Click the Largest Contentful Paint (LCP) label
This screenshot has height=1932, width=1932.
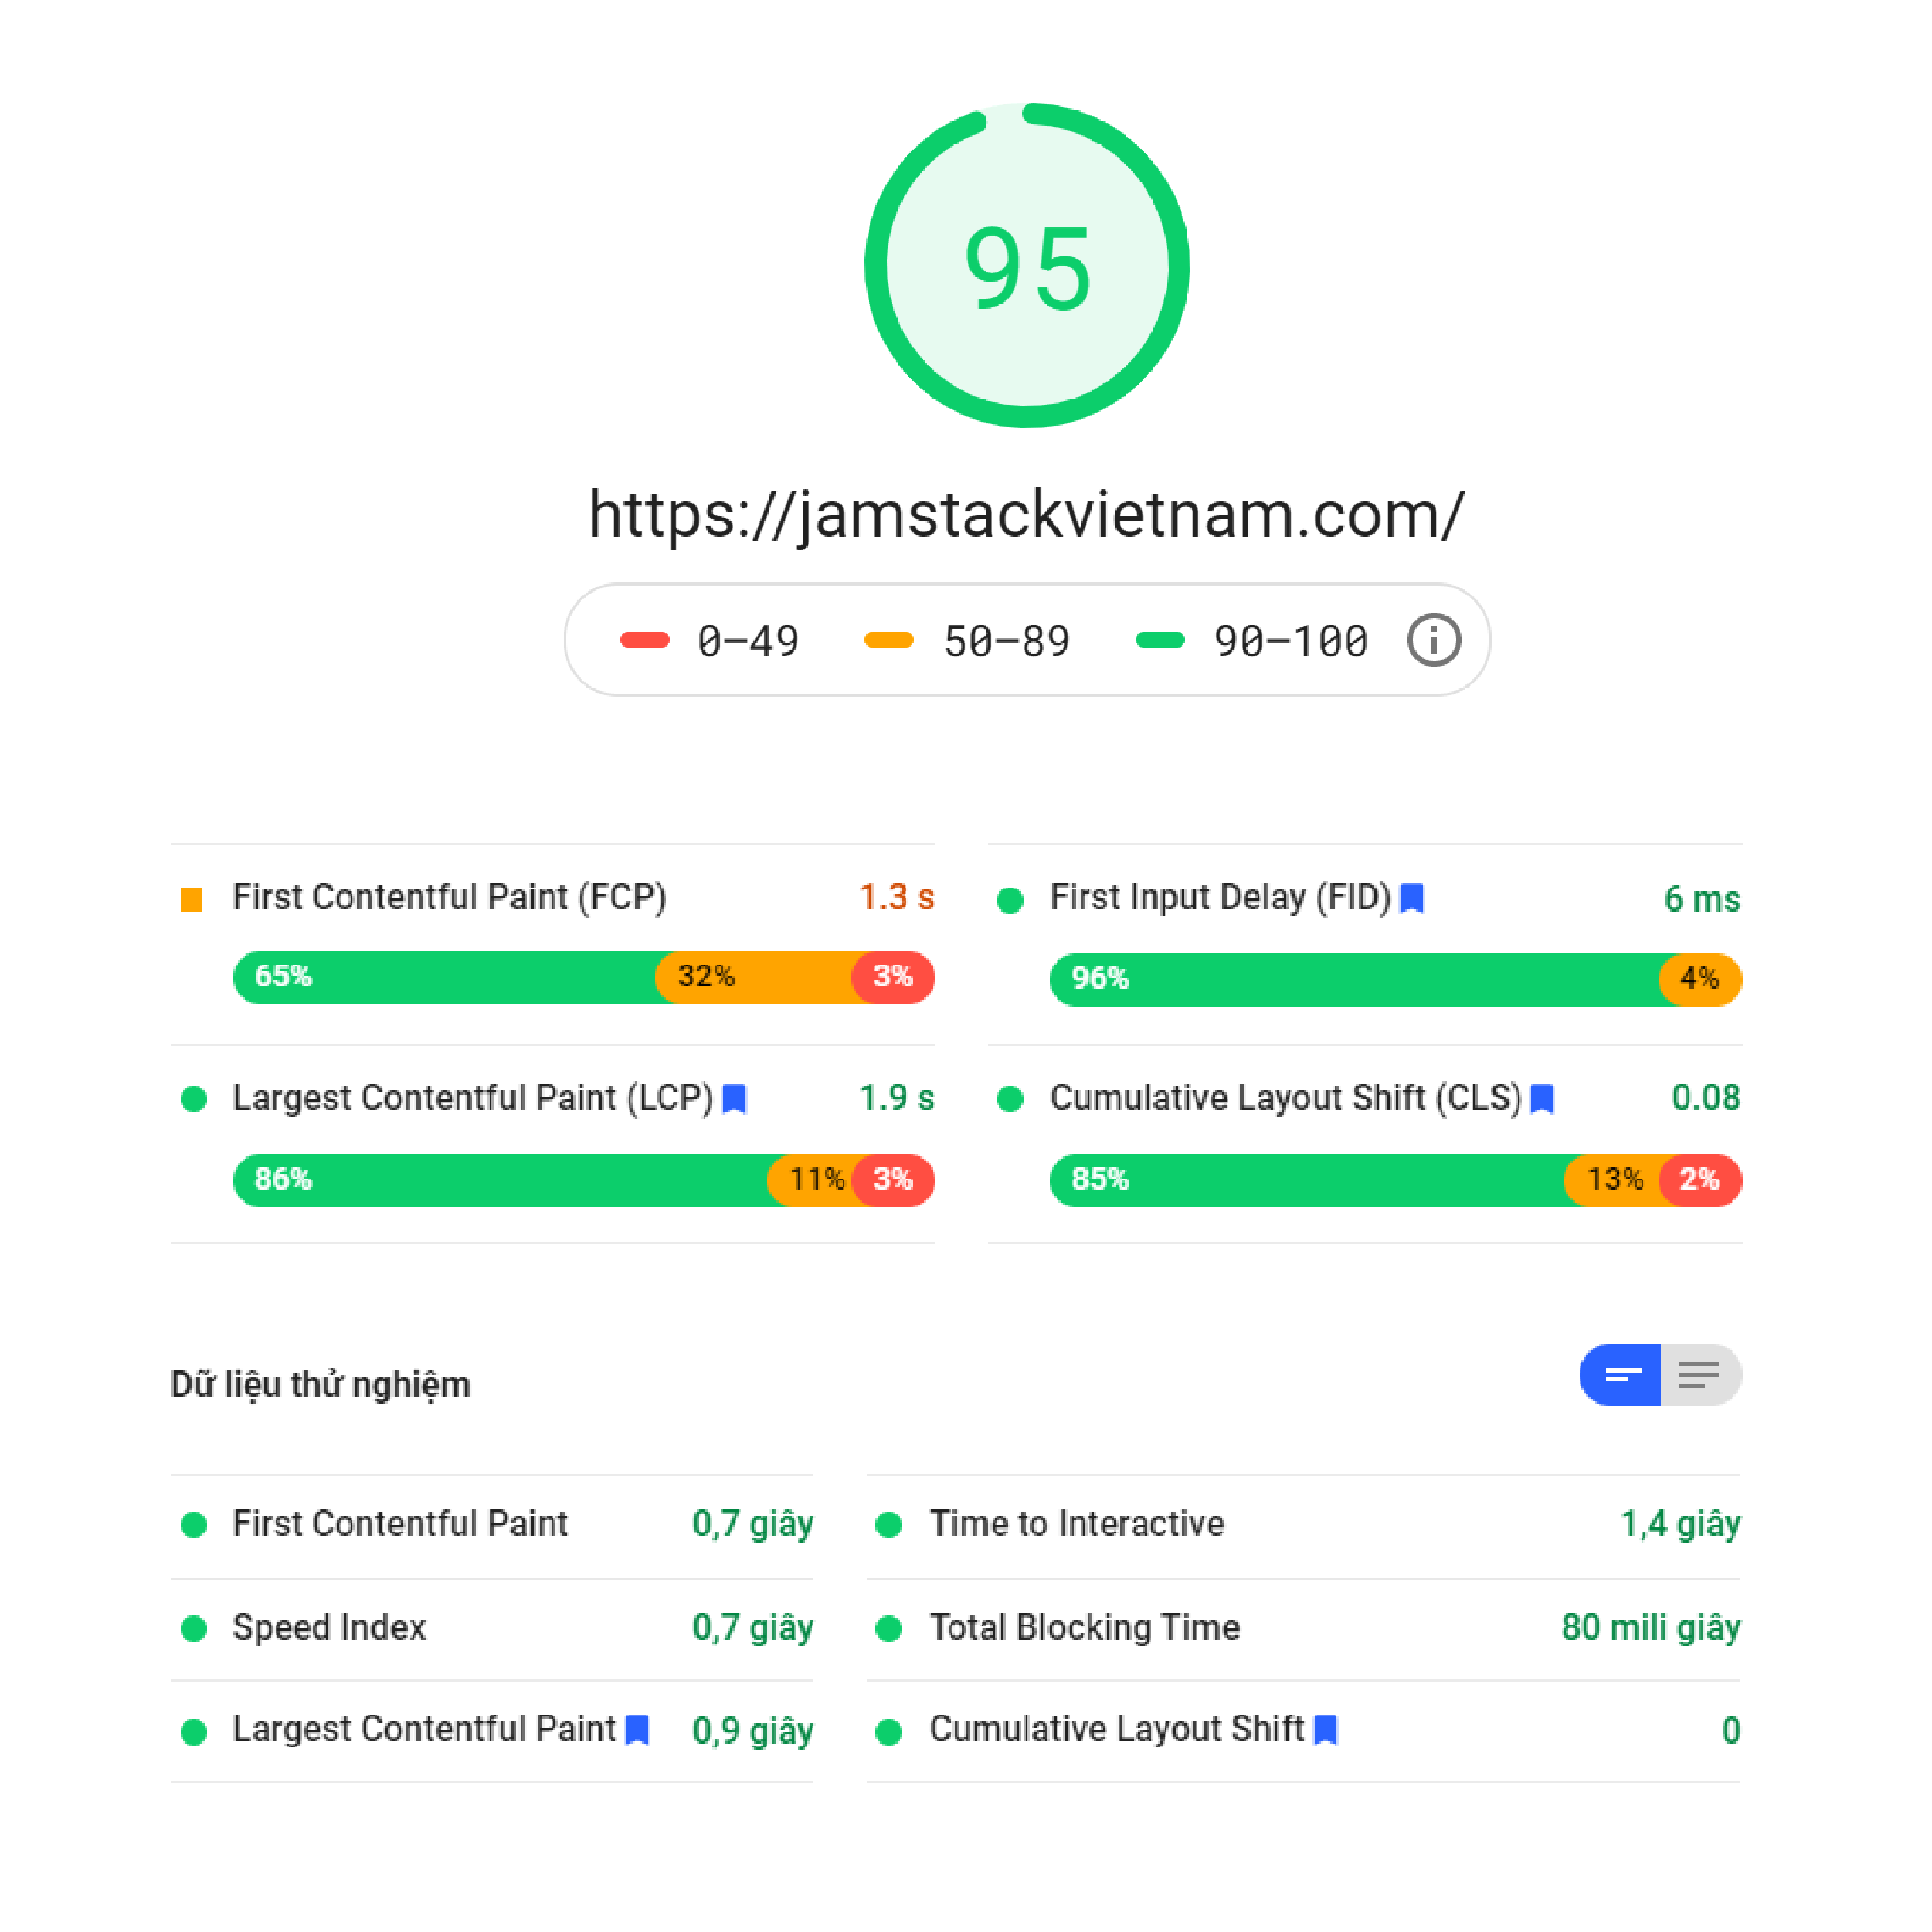[x=473, y=1098]
